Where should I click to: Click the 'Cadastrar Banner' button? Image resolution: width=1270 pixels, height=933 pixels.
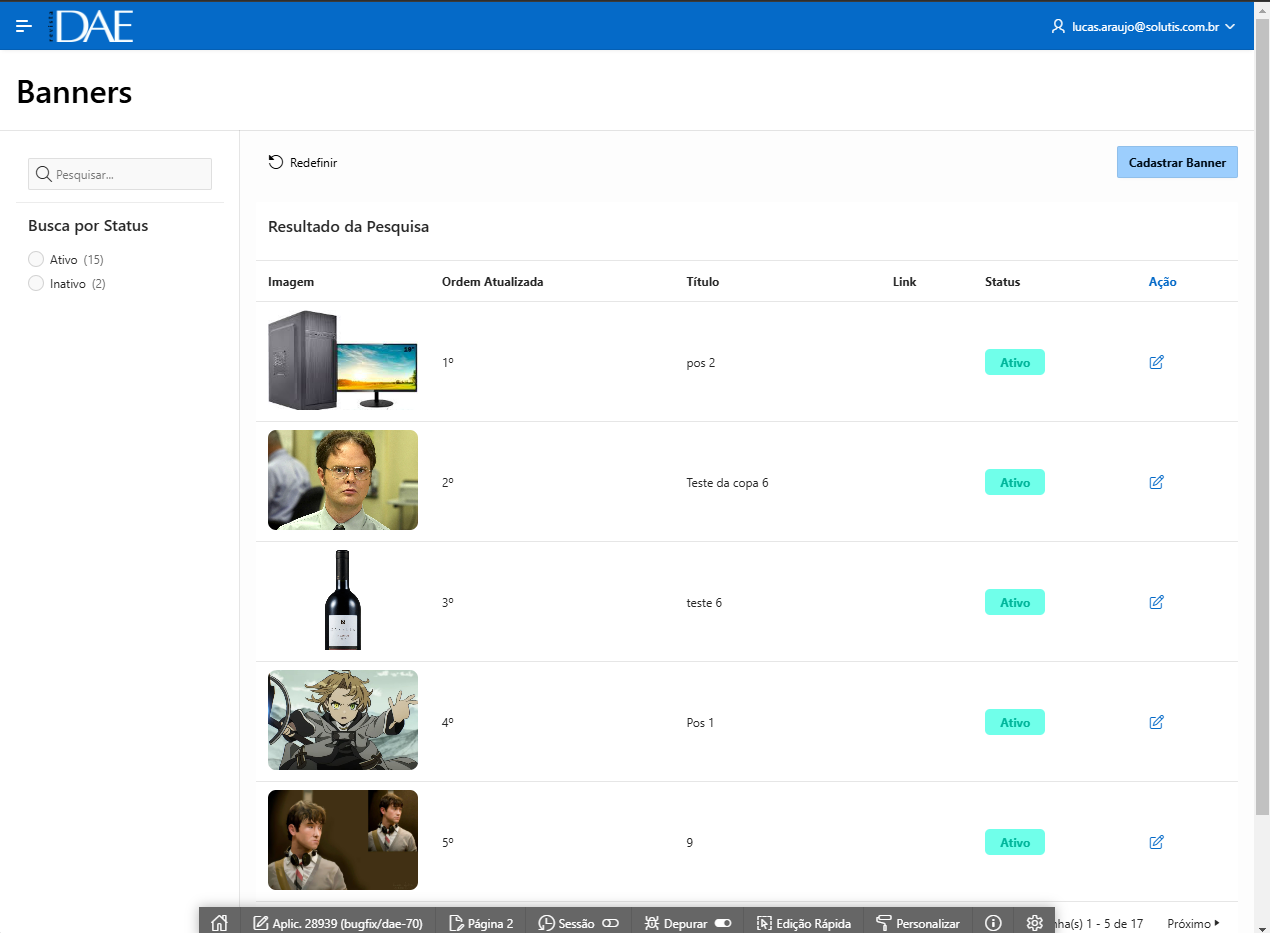pyautogui.click(x=1176, y=162)
